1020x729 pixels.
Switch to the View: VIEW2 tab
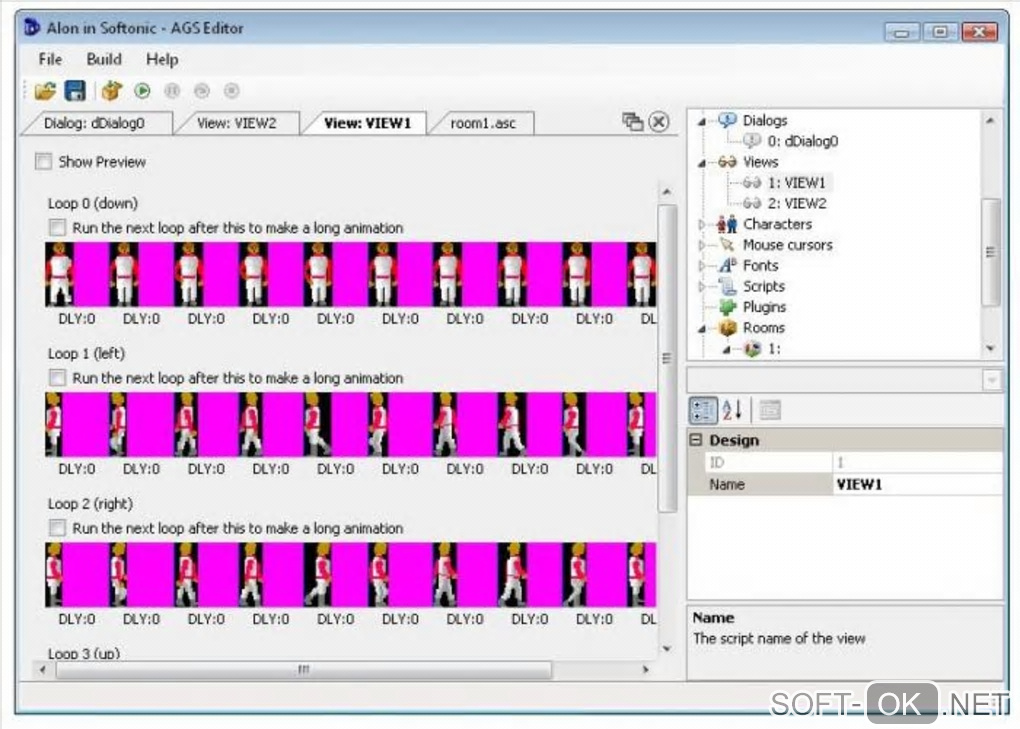click(x=237, y=123)
